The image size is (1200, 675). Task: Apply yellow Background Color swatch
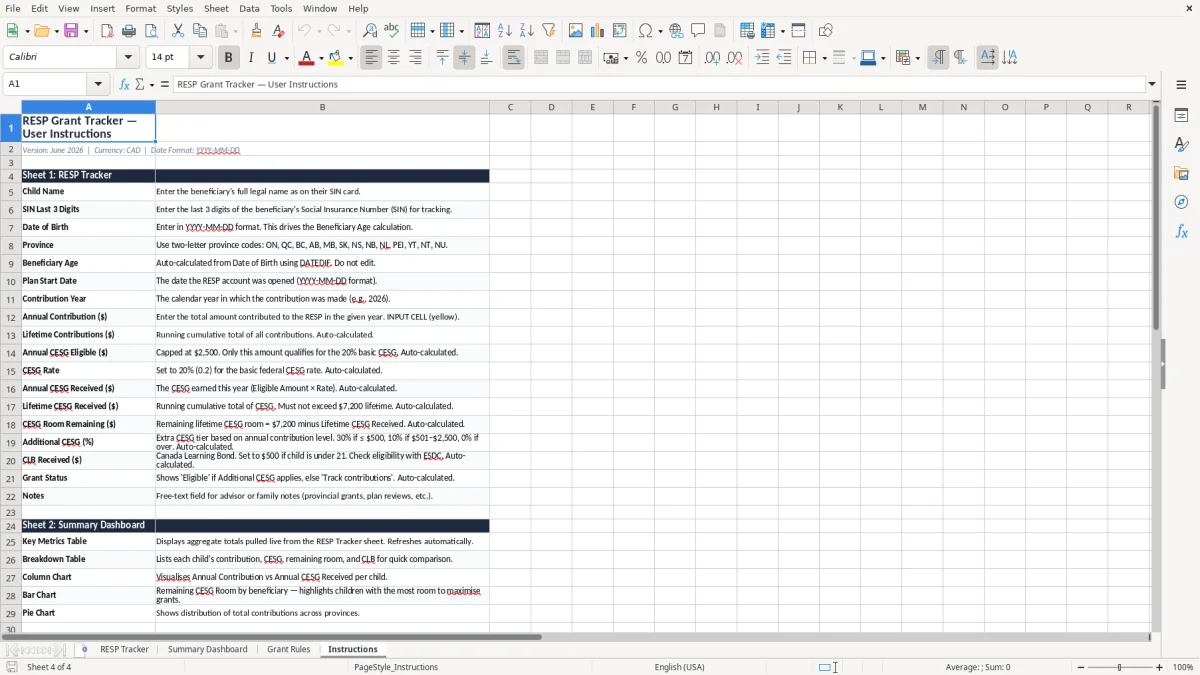[336, 58]
